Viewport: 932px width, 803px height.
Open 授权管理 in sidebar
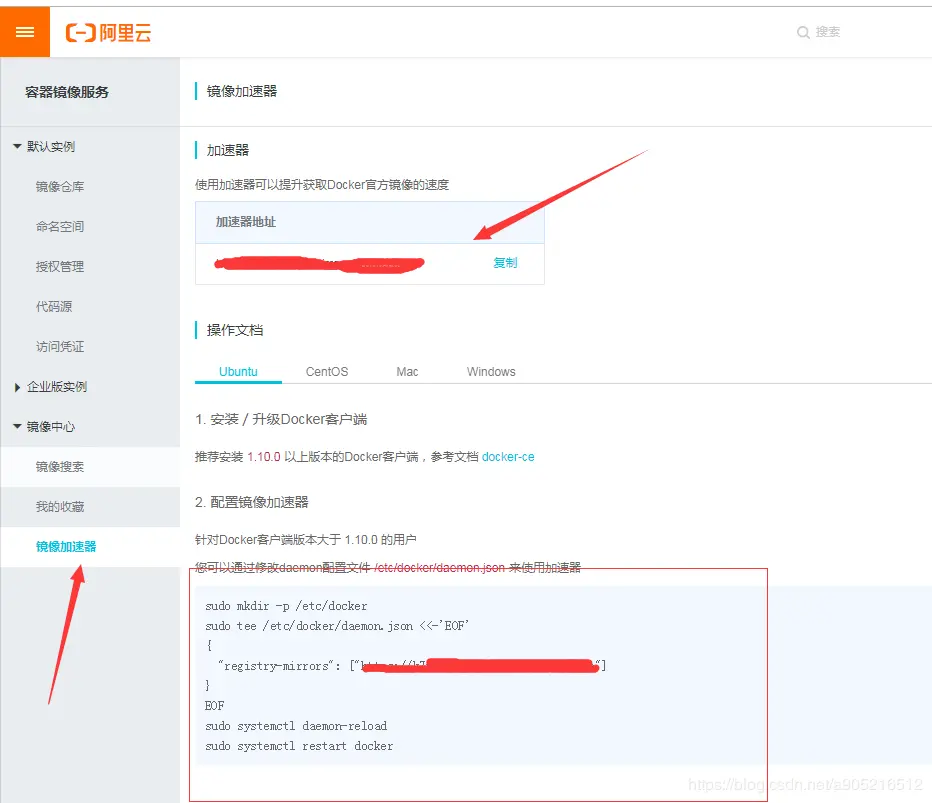point(59,266)
